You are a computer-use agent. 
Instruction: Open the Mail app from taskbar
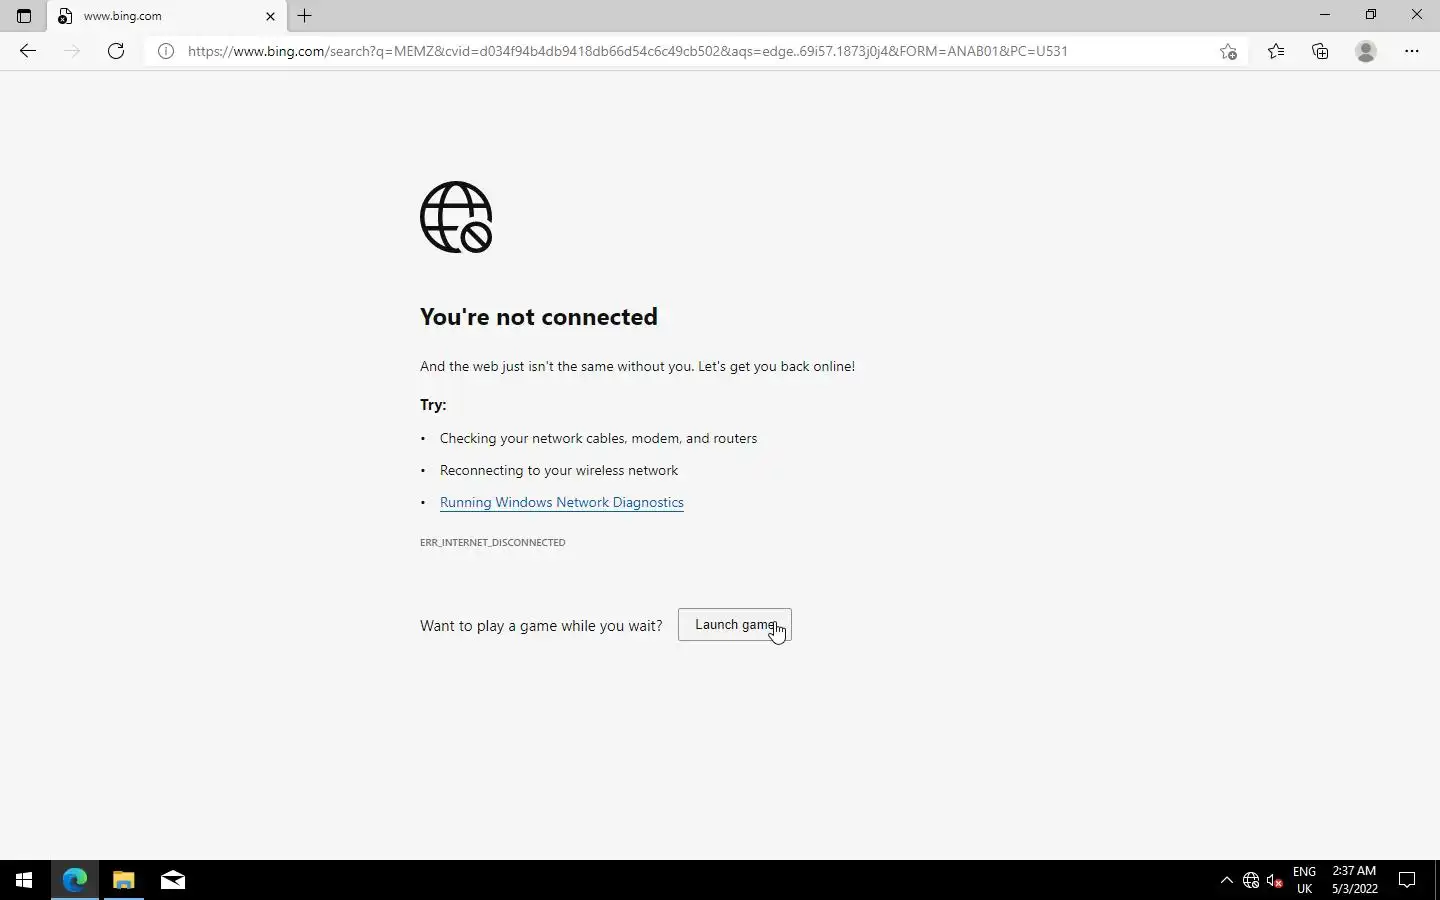point(173,880)
